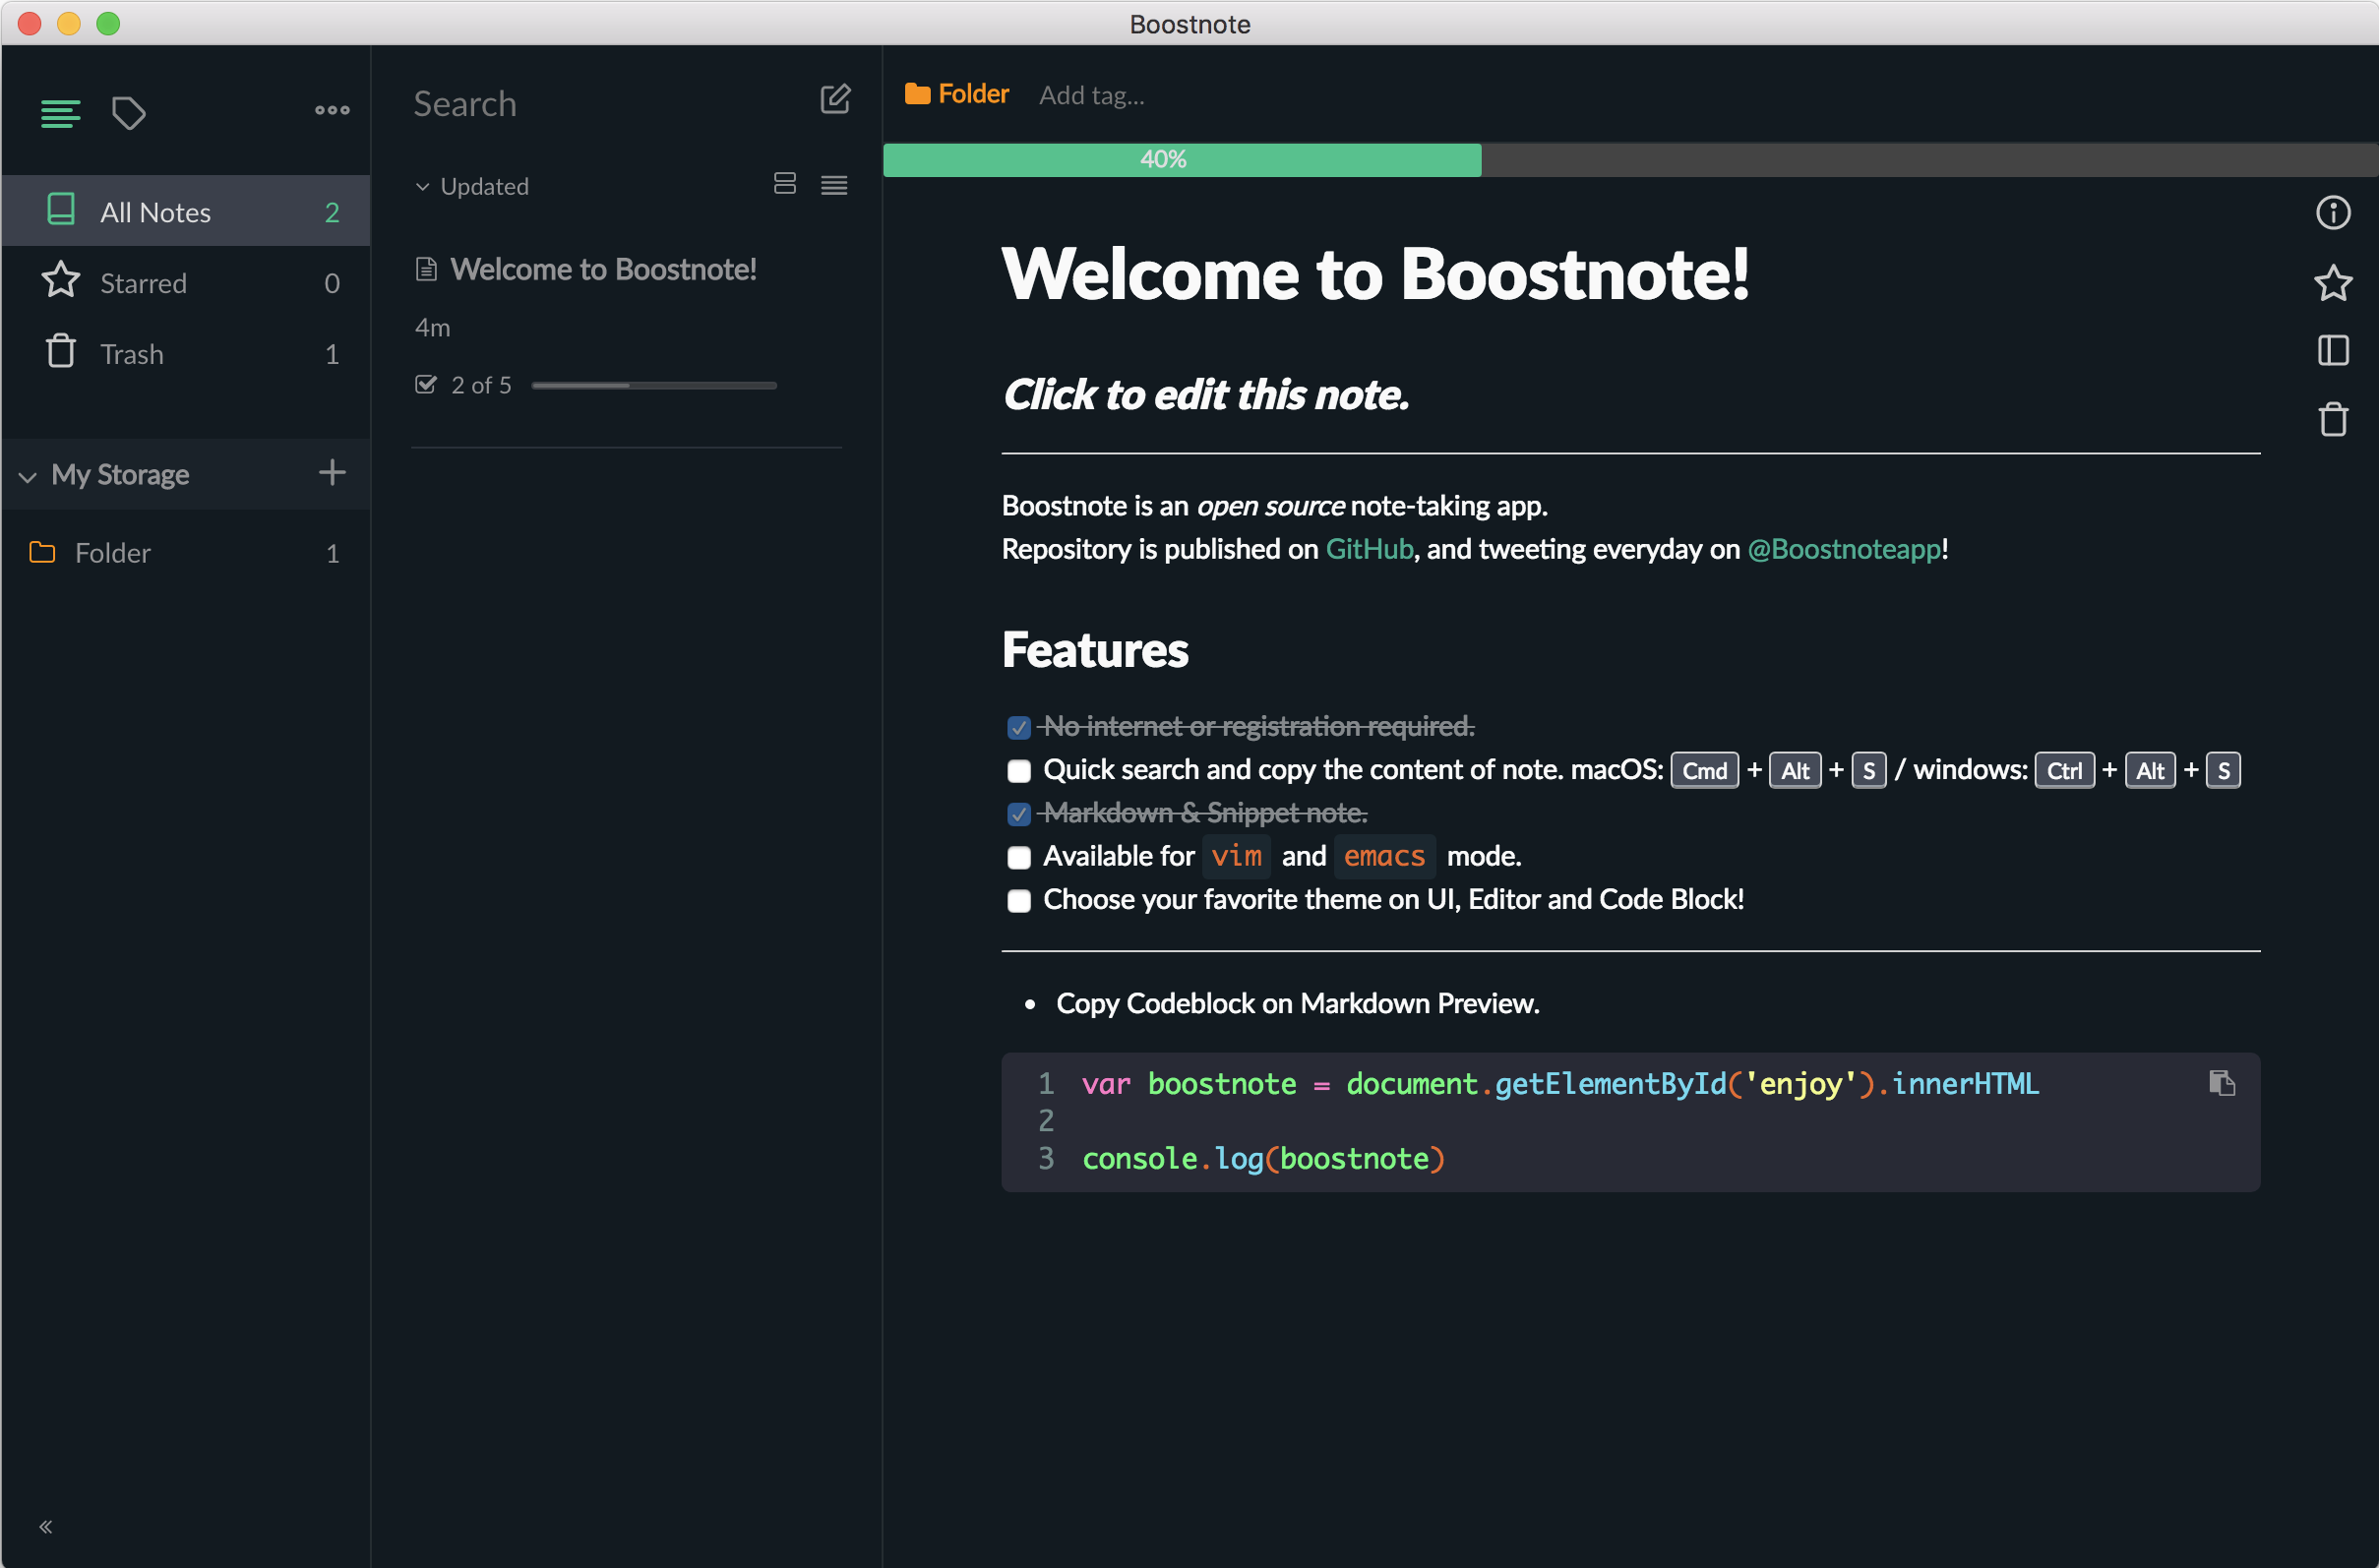Collapse the Updated sort section
The width and height of the screenshot is (2379, 1568).
pos(423,186)
